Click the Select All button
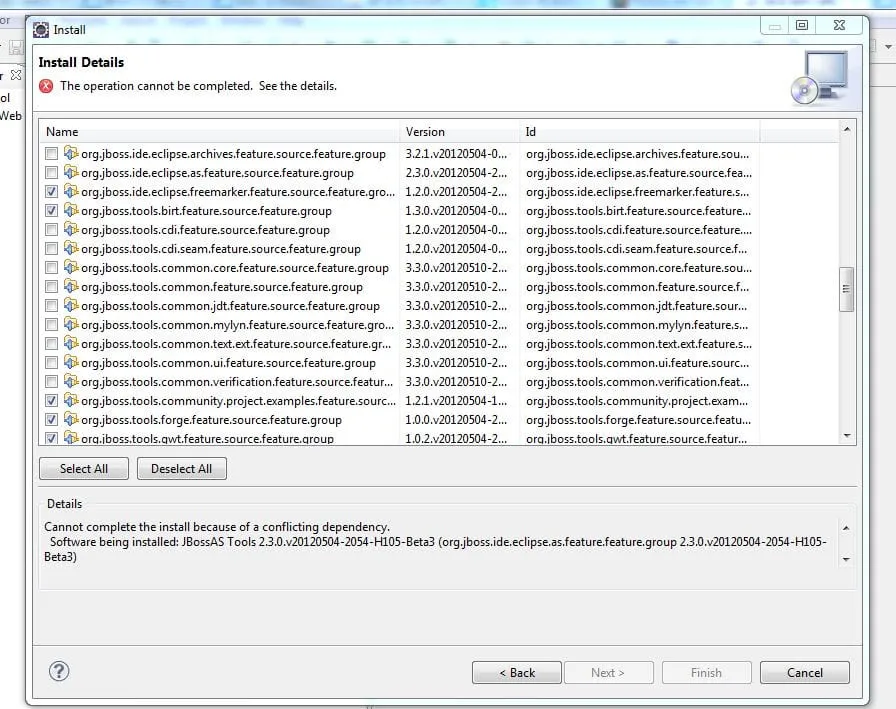This screenshot has height=709, width=896. coord(84,468)
